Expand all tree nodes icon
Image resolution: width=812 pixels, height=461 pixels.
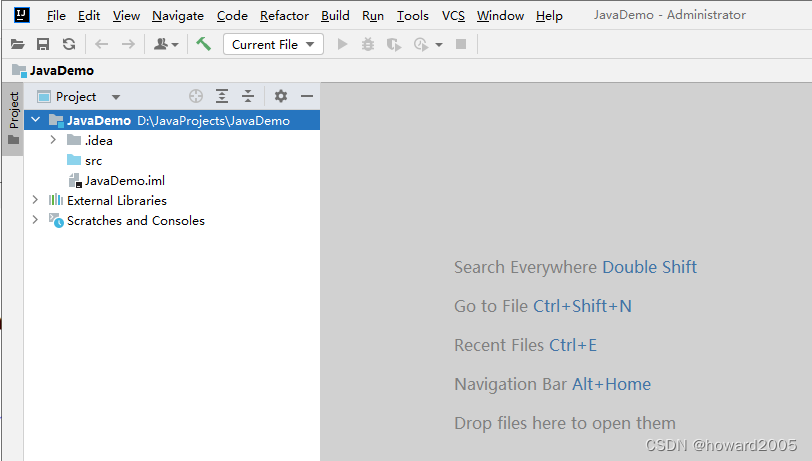[222, 96]
